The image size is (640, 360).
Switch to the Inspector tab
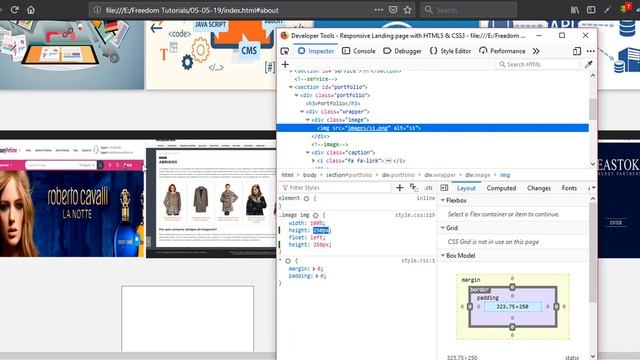pos(316,51)
